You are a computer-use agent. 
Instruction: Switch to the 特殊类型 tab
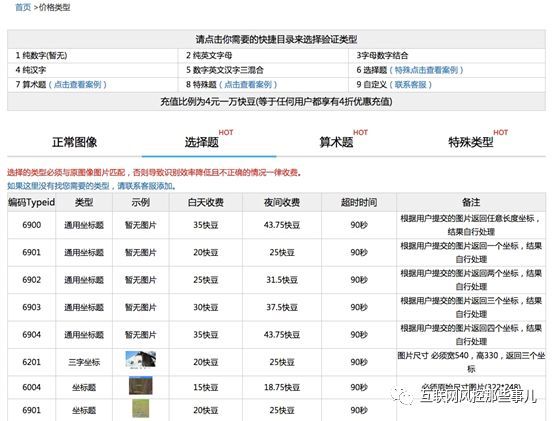[x=471, y=142]
